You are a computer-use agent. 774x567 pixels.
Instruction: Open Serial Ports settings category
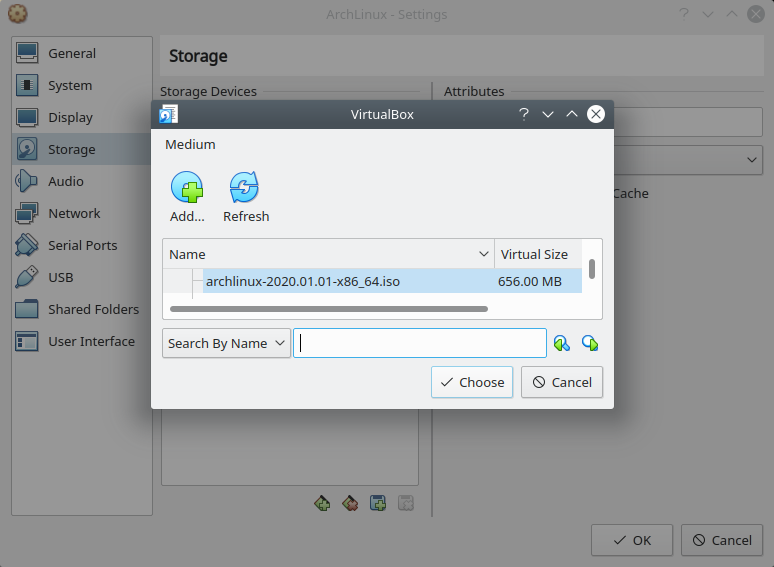(82, 245)
